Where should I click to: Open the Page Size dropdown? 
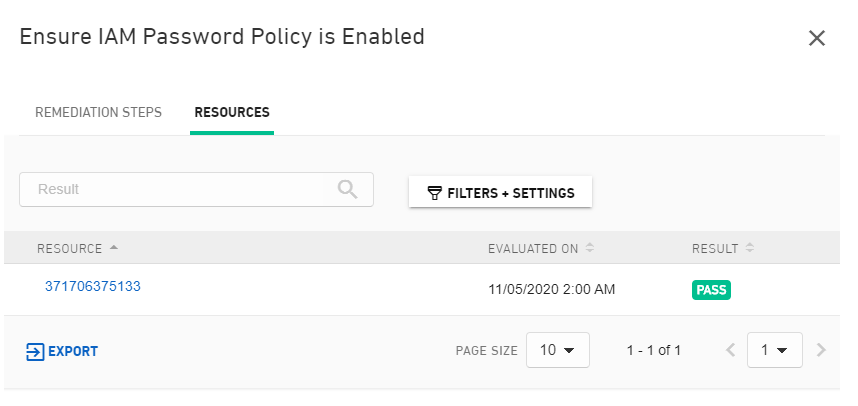(x=557, y=350)
